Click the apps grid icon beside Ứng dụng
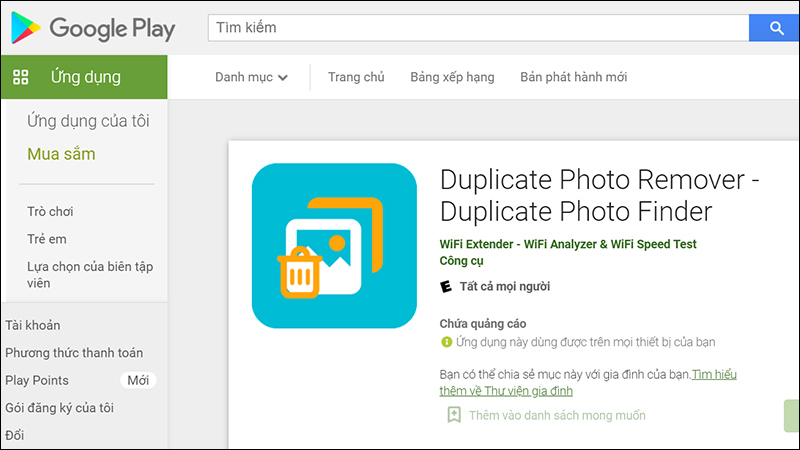800x450 pixels. click(x=21, y=77)
